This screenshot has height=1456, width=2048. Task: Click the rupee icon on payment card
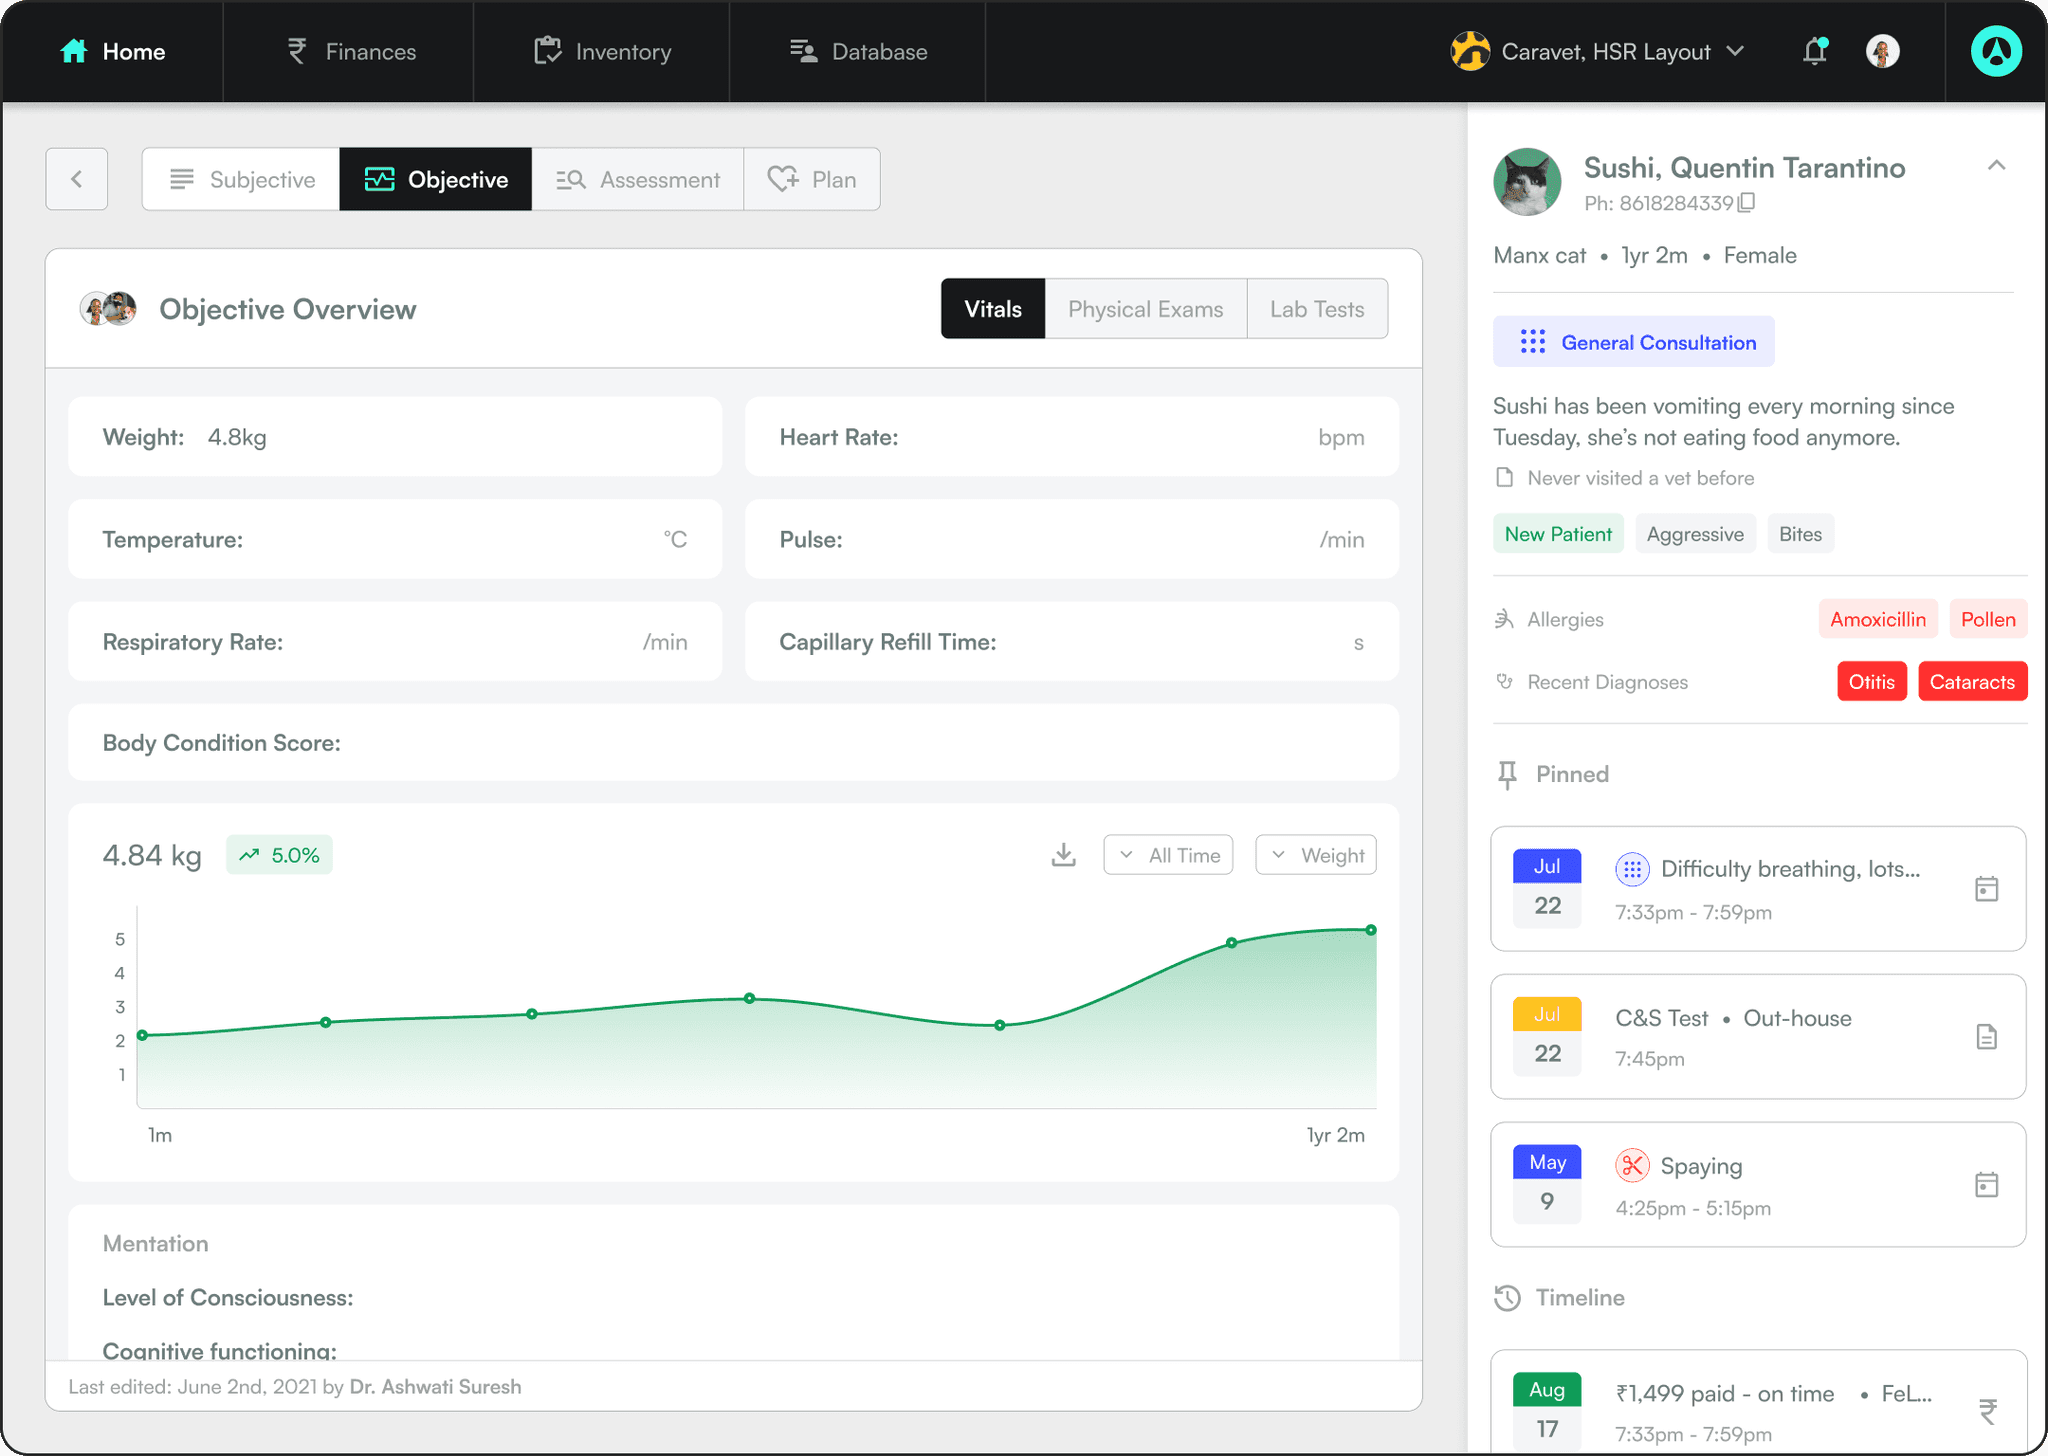1987,1411
